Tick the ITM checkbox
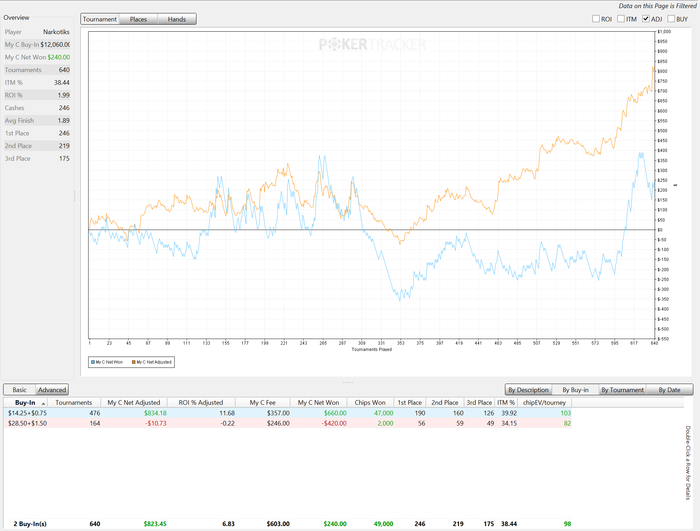The image size is (700, 531). [x=621, y=19]
